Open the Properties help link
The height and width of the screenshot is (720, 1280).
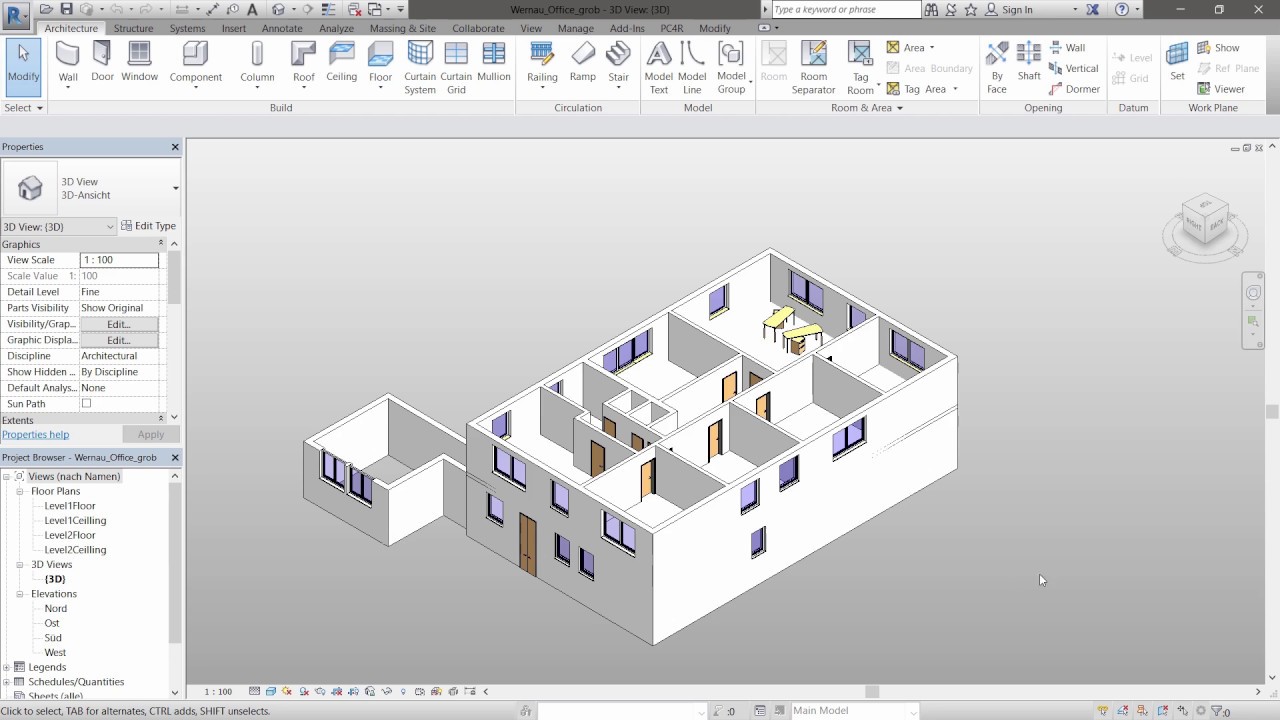tap(35, 435)
